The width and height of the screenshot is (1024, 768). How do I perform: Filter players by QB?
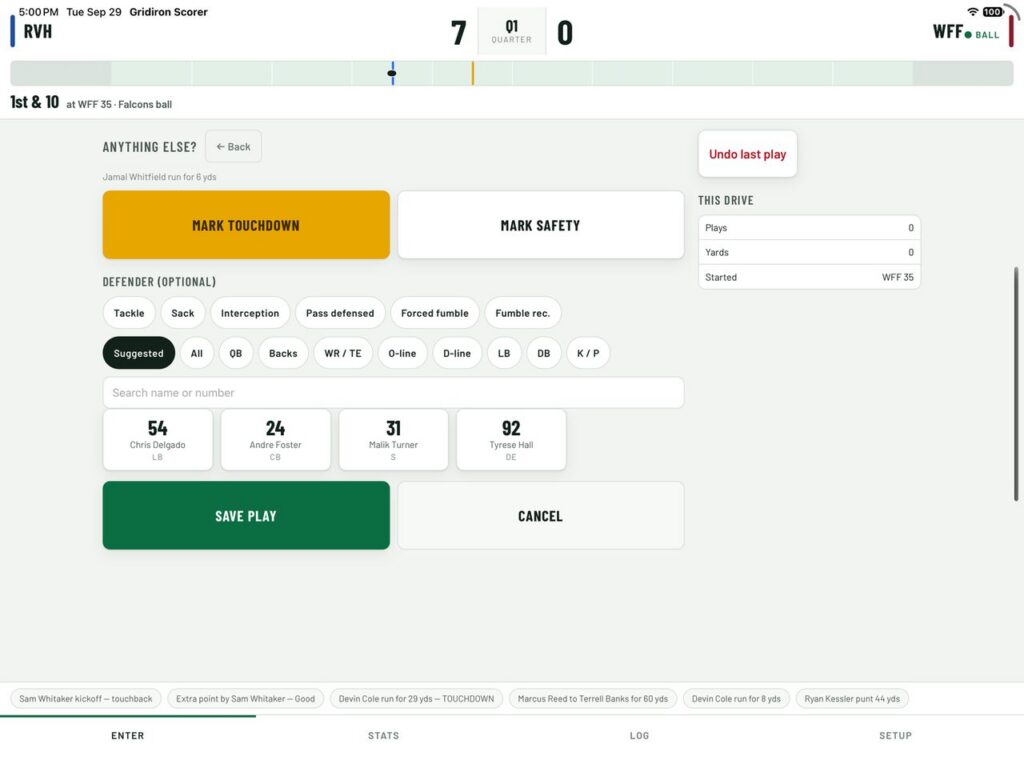[236, 353]
